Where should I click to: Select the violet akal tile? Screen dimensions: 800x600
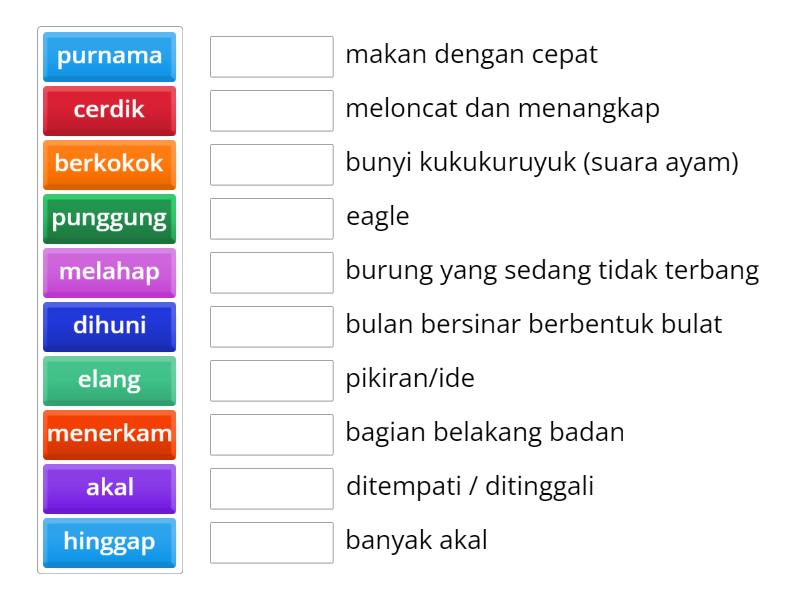click(109, 488)
